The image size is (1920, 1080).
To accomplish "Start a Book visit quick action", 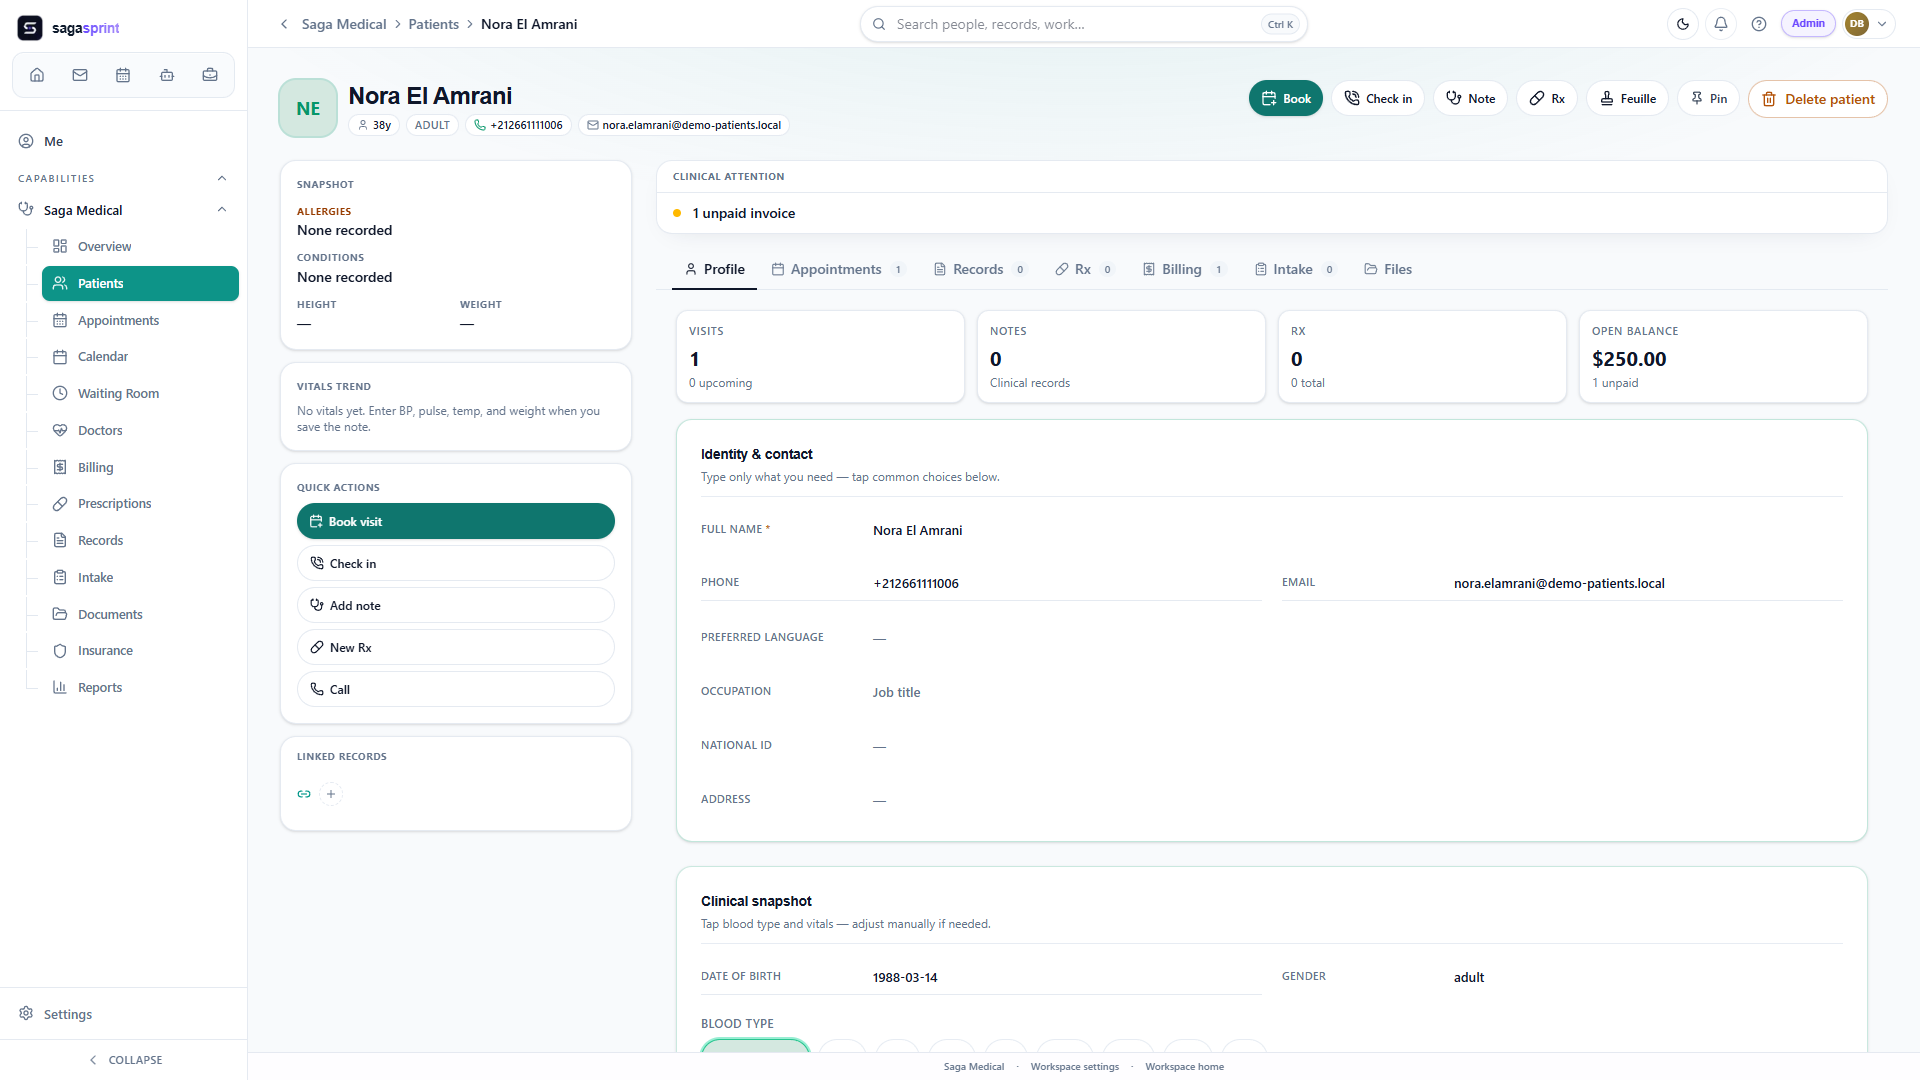I will click(455, 521).
